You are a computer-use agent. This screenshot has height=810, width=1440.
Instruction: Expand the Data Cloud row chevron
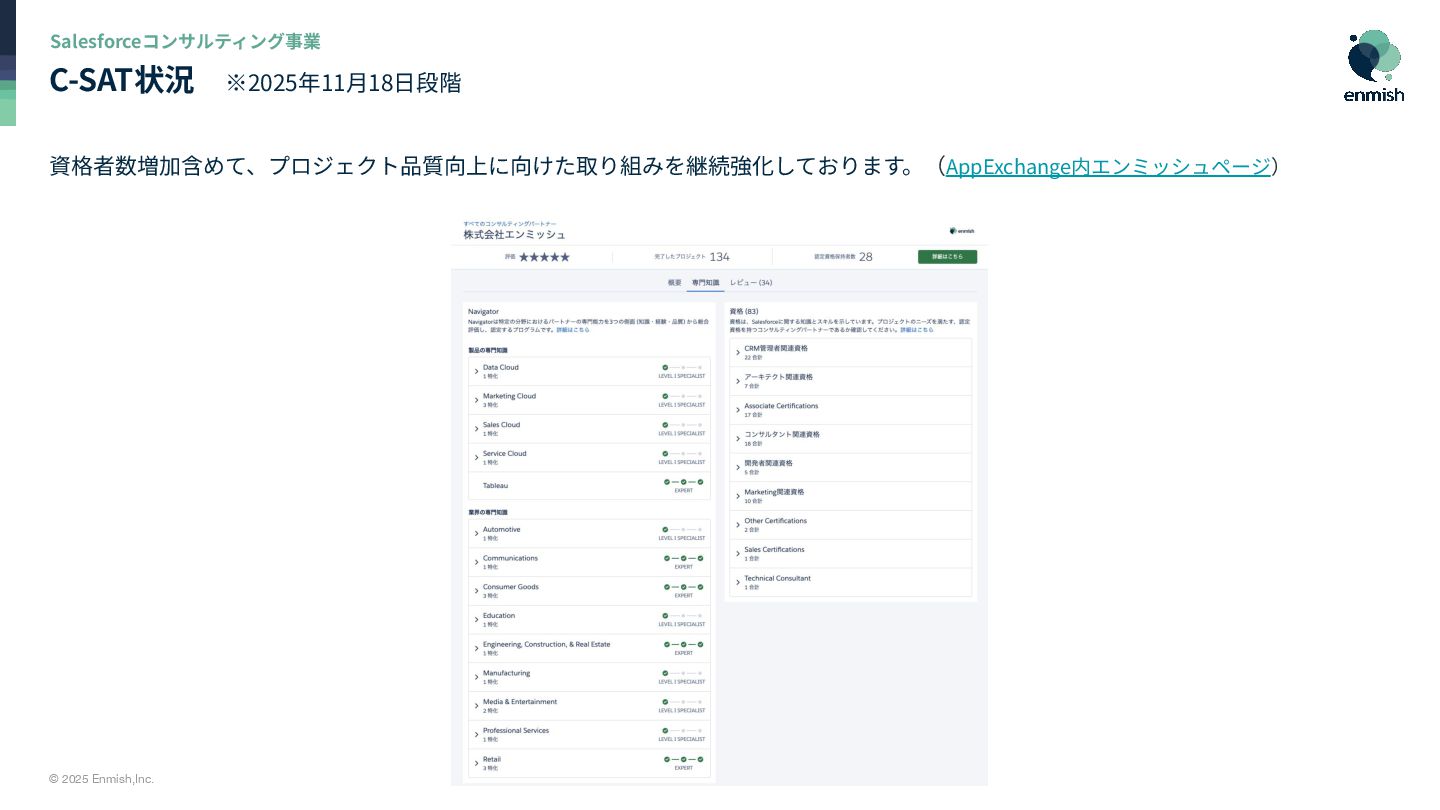[476, 371]
